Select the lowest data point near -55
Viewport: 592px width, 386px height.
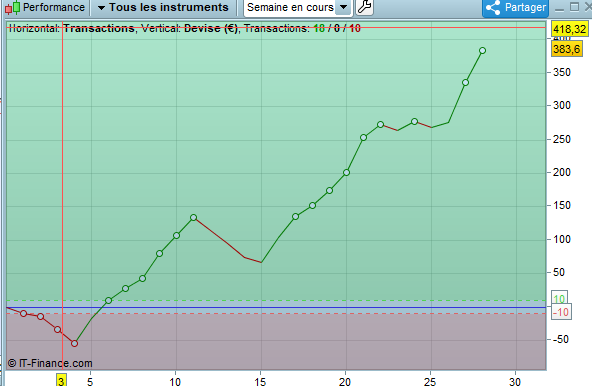pos(74,343)
